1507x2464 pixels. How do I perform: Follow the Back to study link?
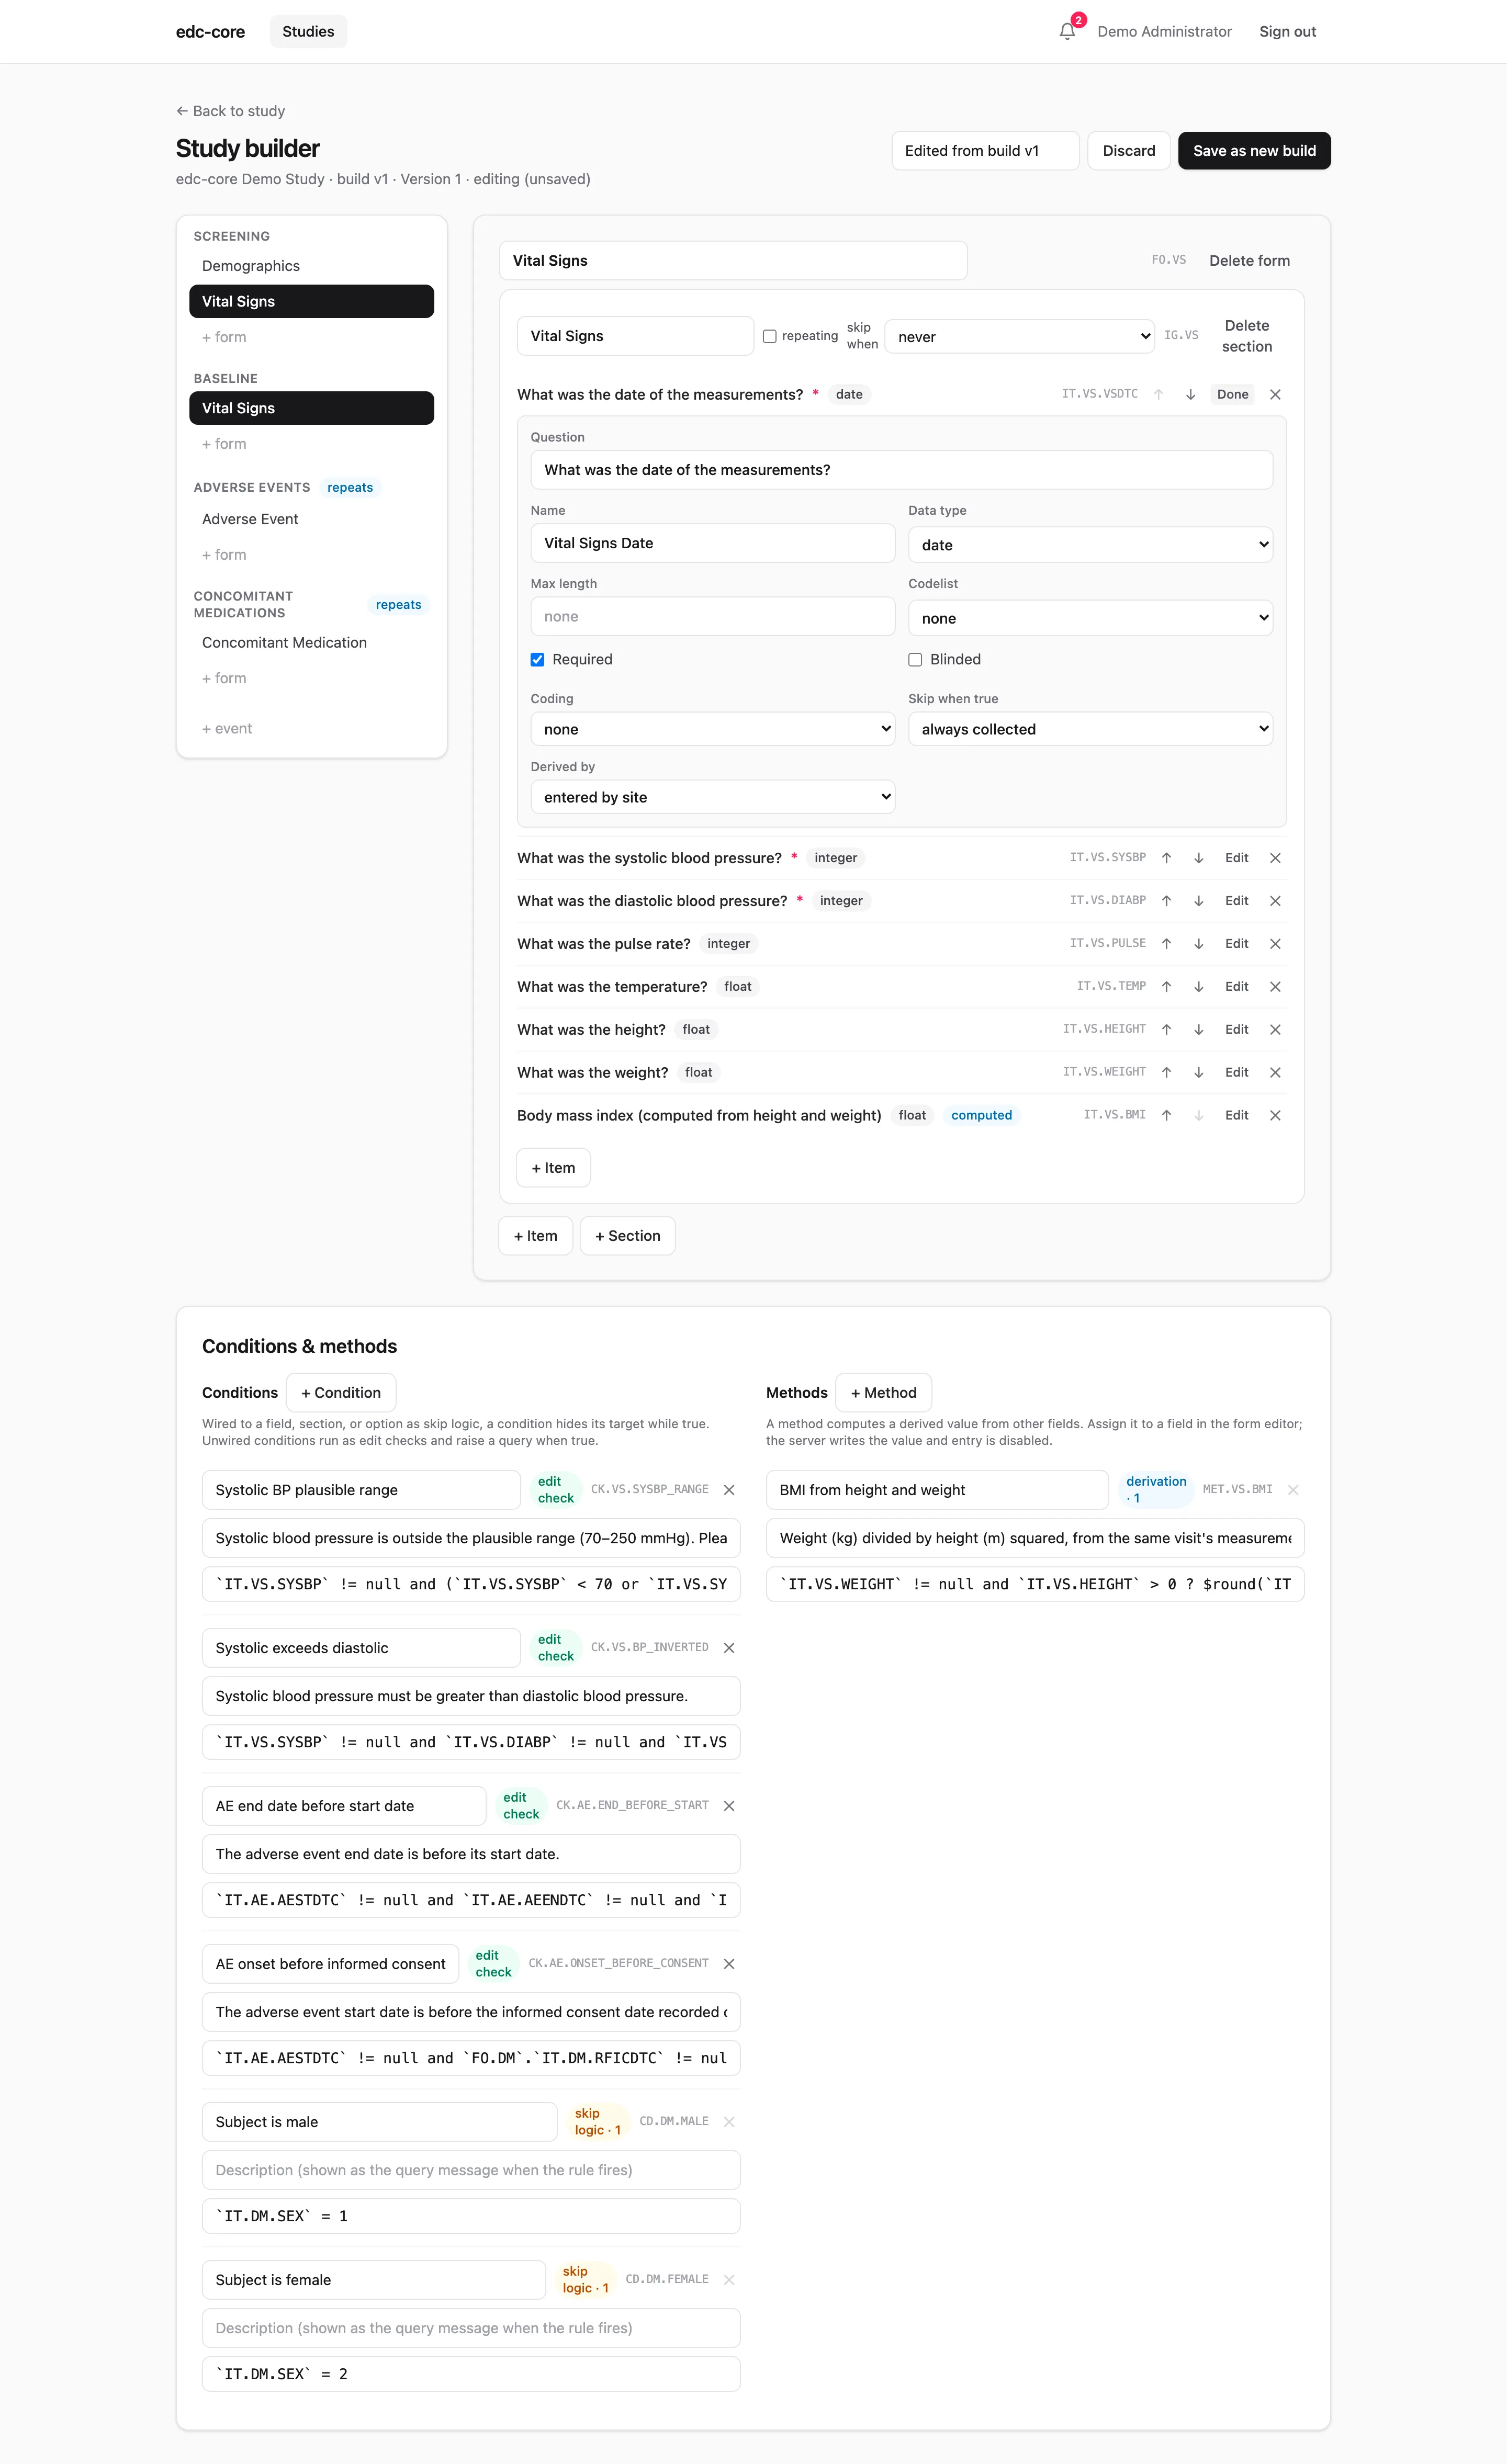pyautogui.click(x=231, y=111)
